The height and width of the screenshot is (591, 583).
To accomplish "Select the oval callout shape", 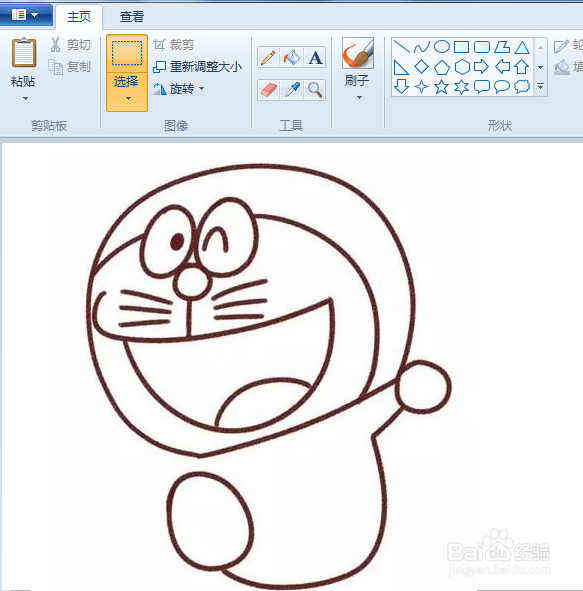I will tap(502, 87).
